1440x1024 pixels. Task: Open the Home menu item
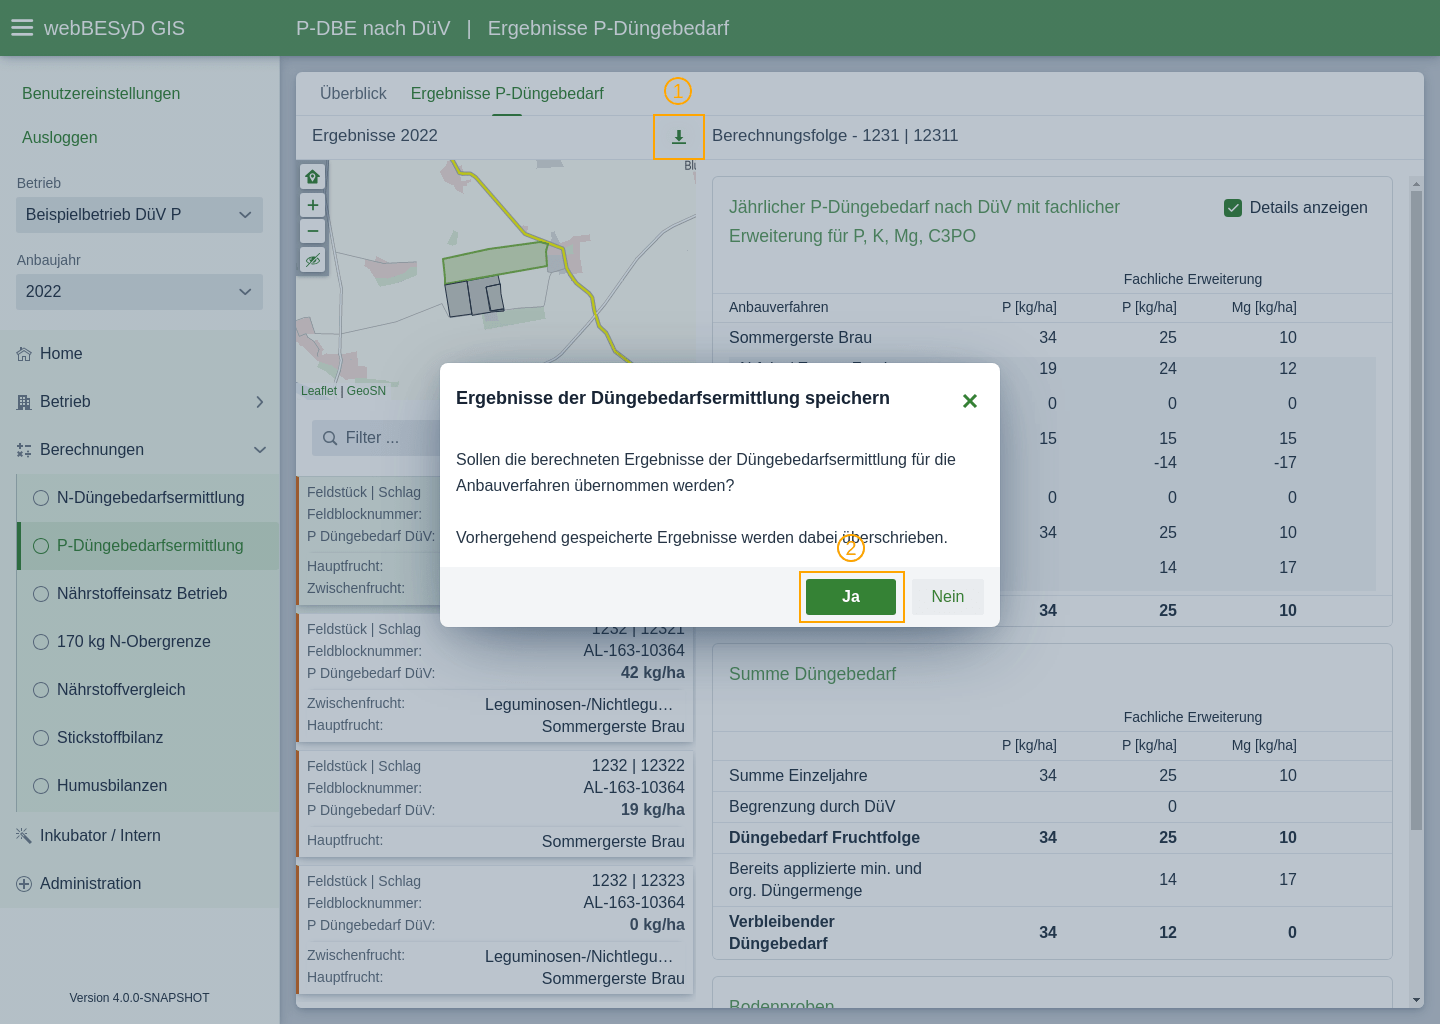139,354
